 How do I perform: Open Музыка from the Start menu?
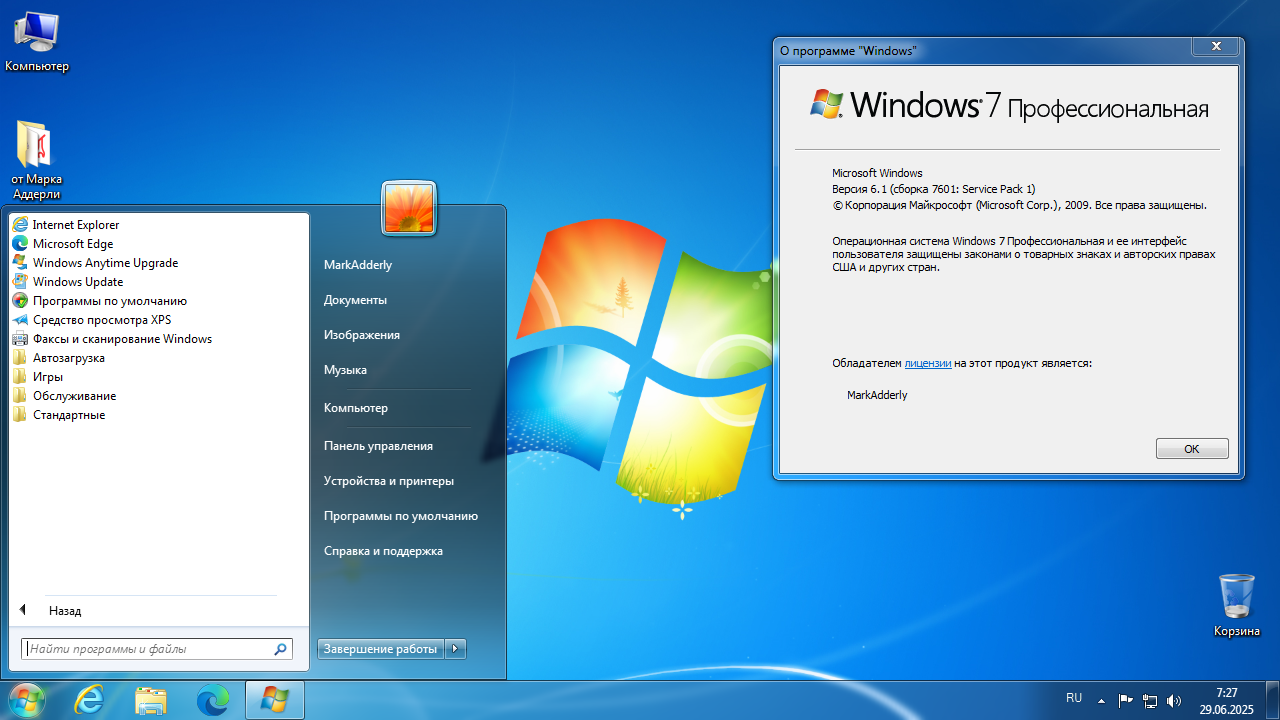pos(345,370)
